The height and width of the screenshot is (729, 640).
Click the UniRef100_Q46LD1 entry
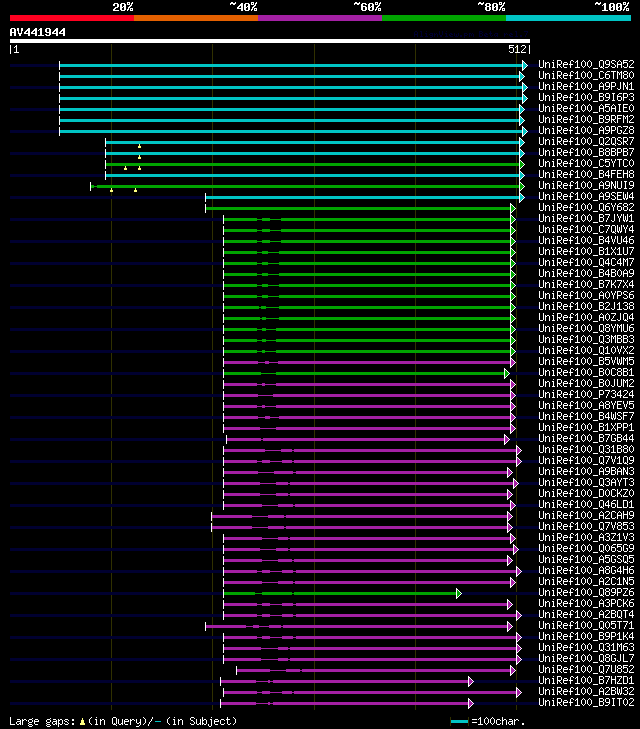coord(586,504)
